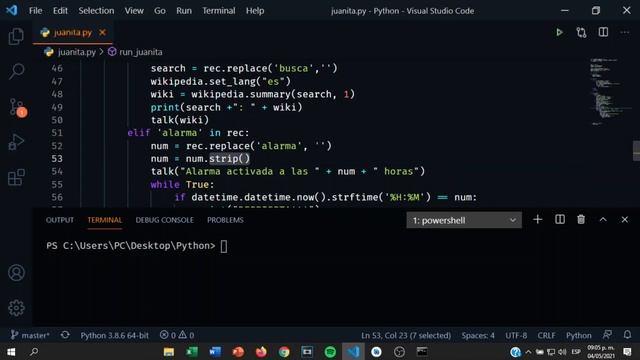Open the feedback icon in status bar
The width and height of the screenshot is (640, 360).
click(x=607, y=335)
